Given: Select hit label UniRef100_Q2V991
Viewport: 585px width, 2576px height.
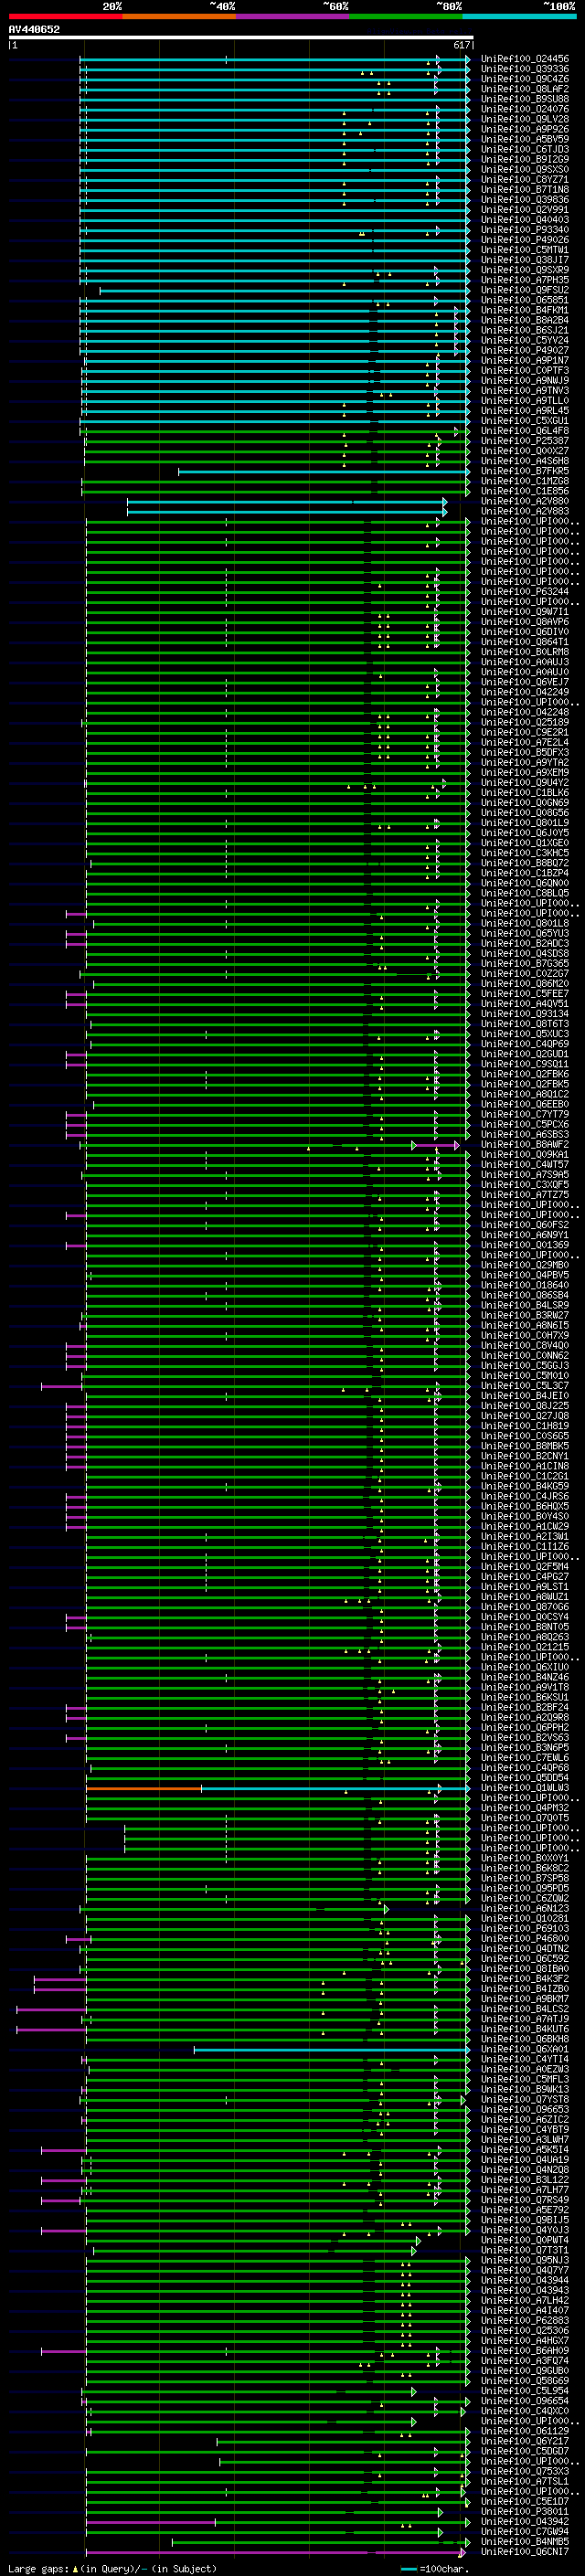Looking at the screenshot, I should coord(525,209).
